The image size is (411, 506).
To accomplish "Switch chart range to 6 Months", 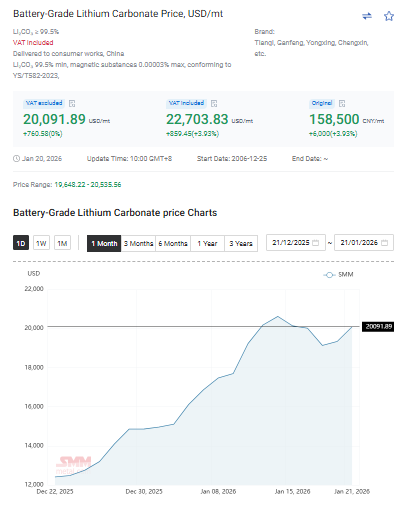I will click(173, 243).
